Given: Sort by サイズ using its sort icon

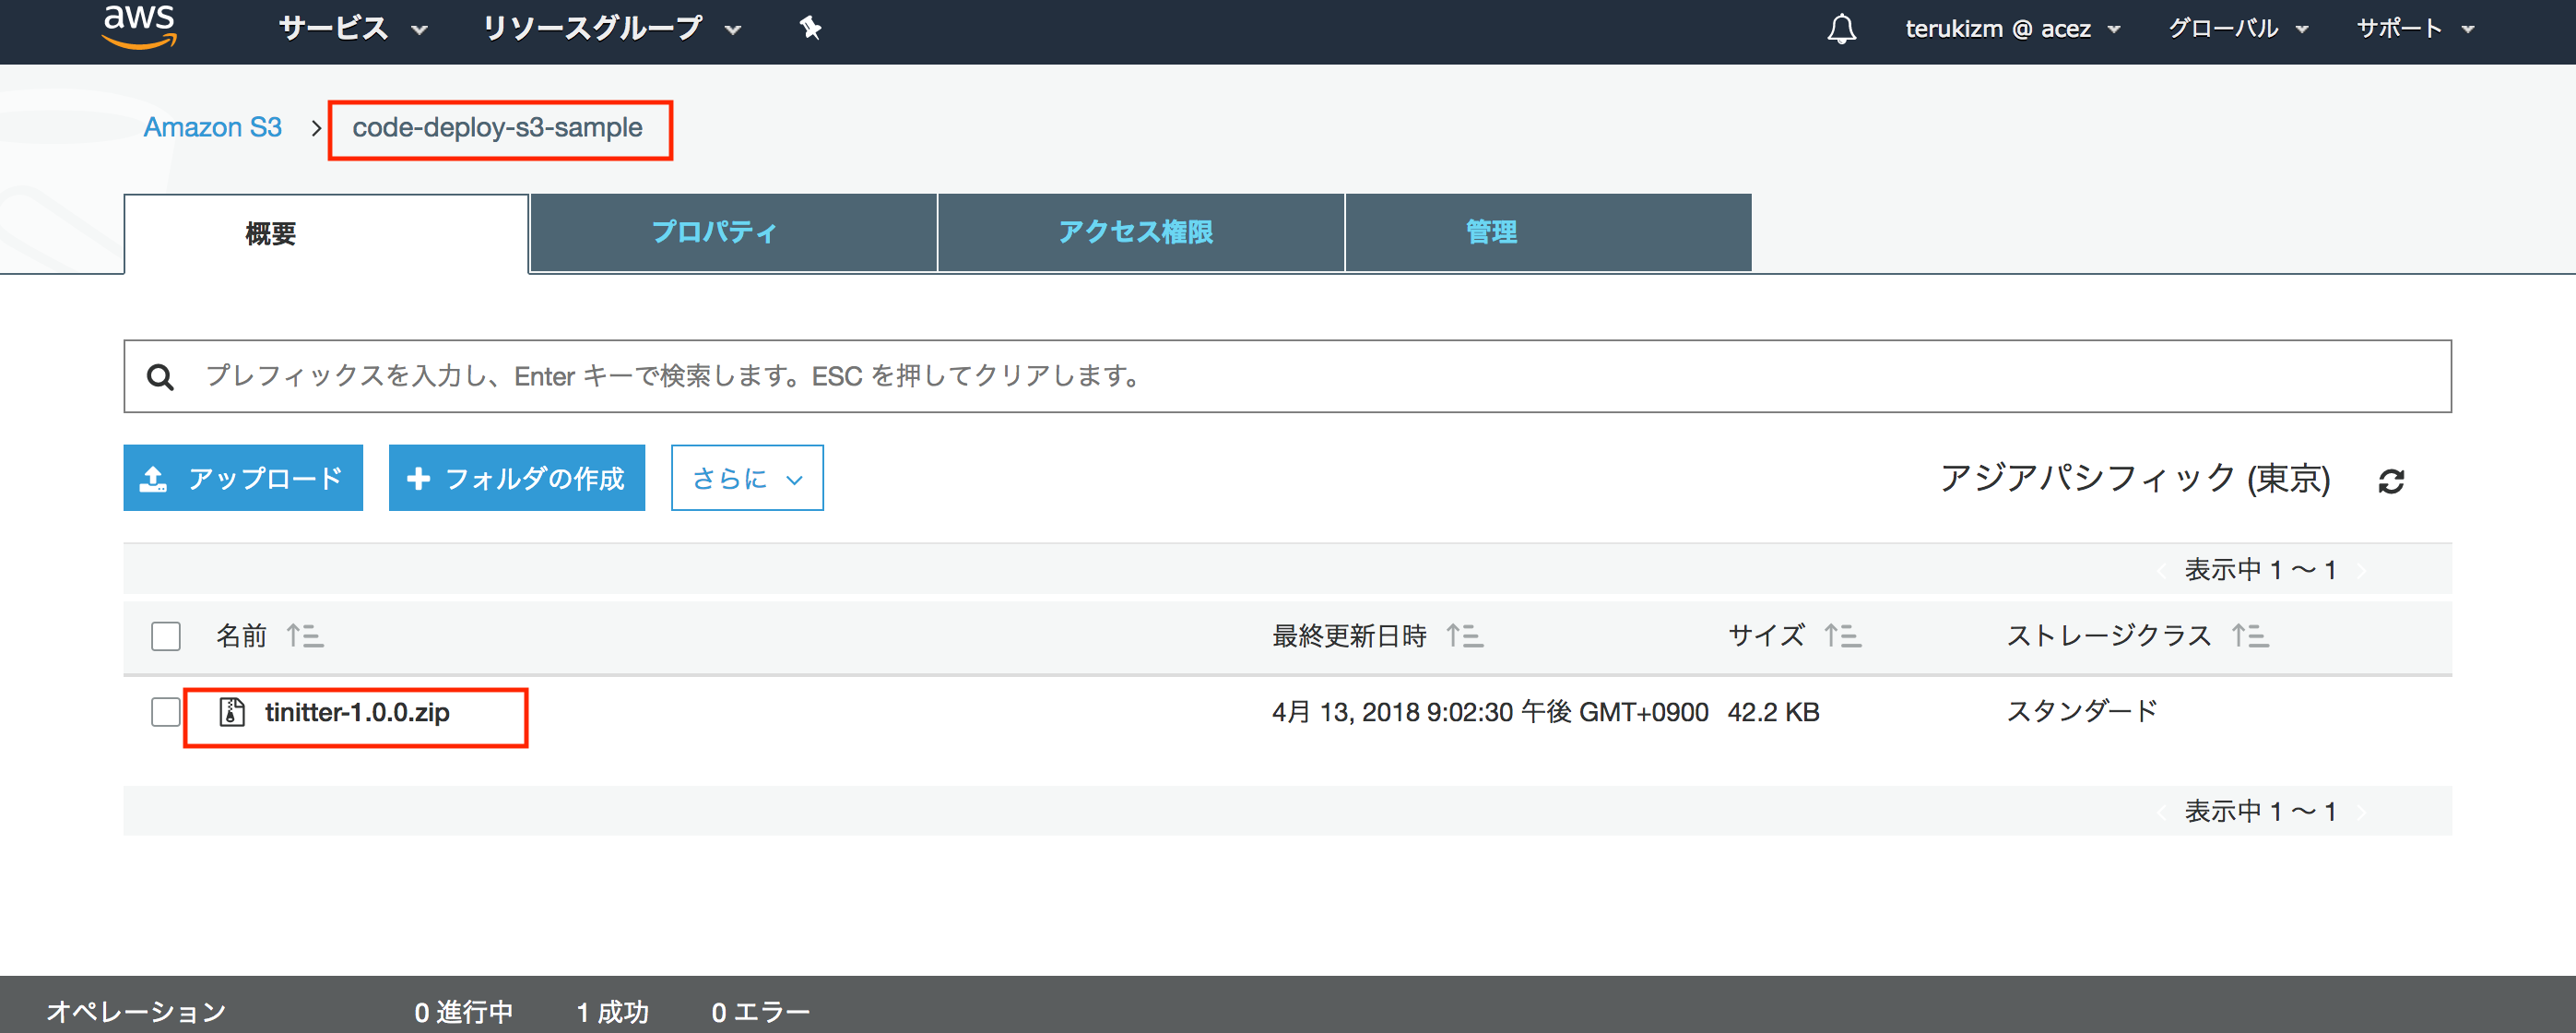Looking at the screenshot, I should tap(1842, 635).
